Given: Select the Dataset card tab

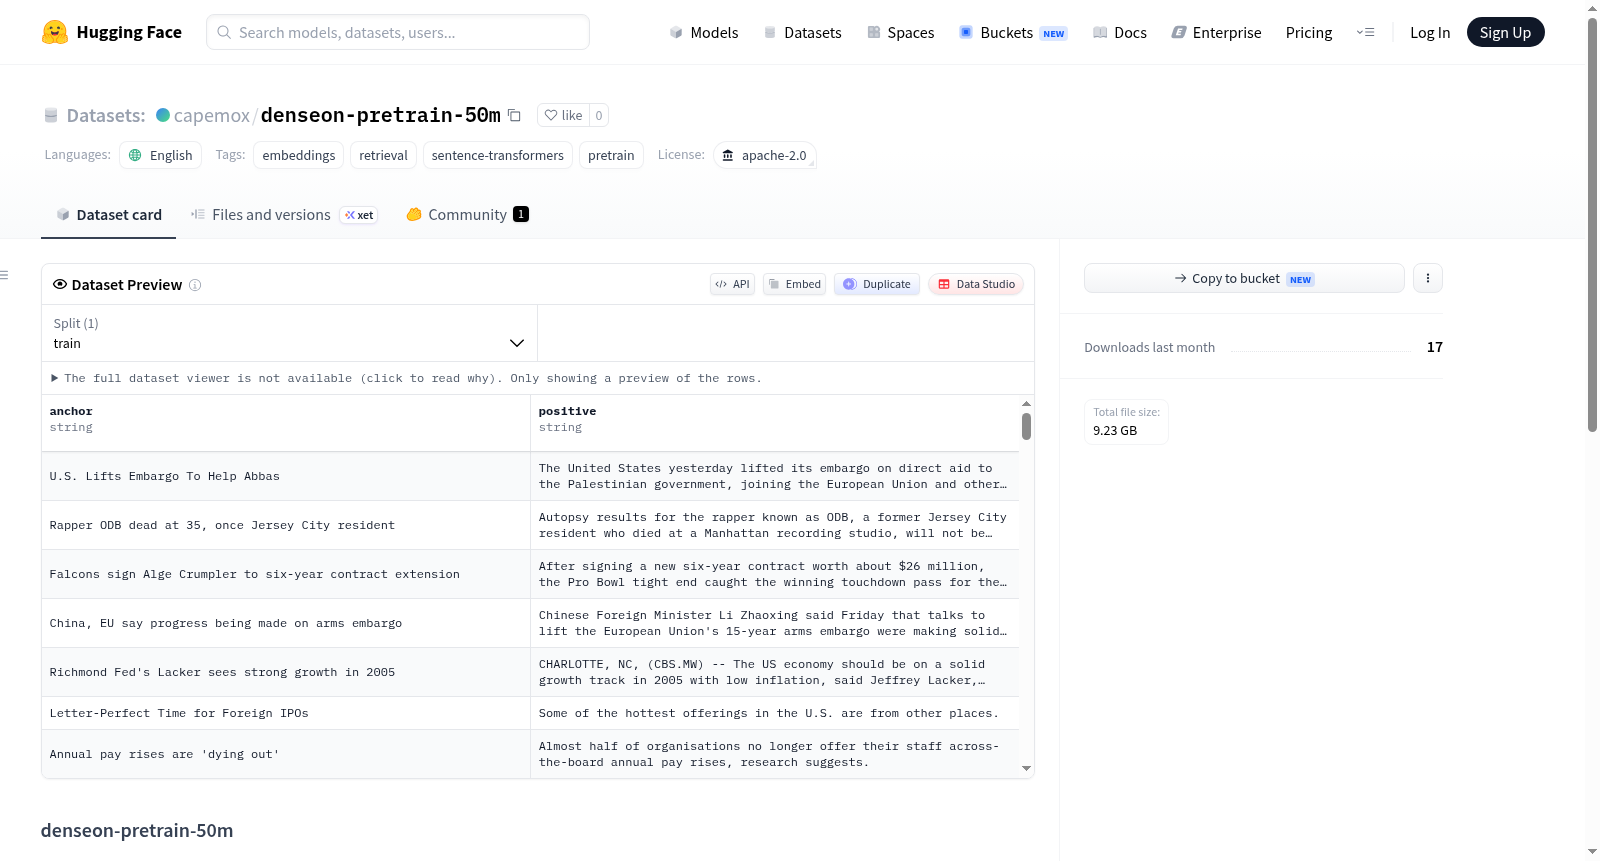Looking at the screenshot, I should (109, 214).
